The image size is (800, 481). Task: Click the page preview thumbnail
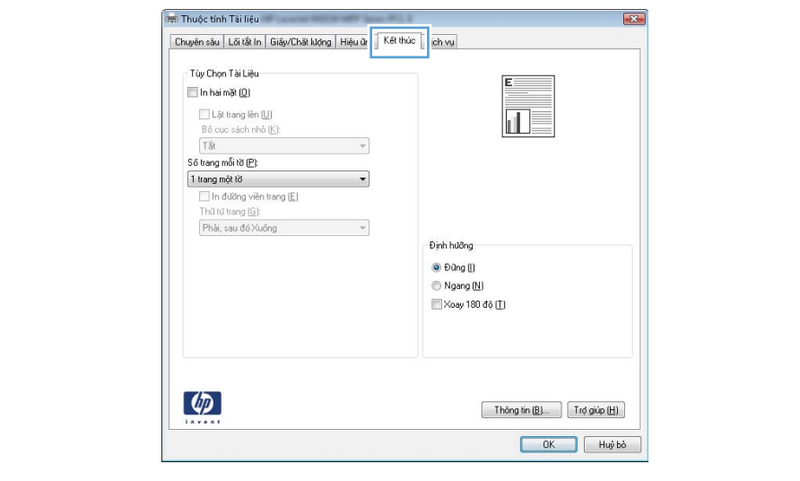[x=528, y=106]
